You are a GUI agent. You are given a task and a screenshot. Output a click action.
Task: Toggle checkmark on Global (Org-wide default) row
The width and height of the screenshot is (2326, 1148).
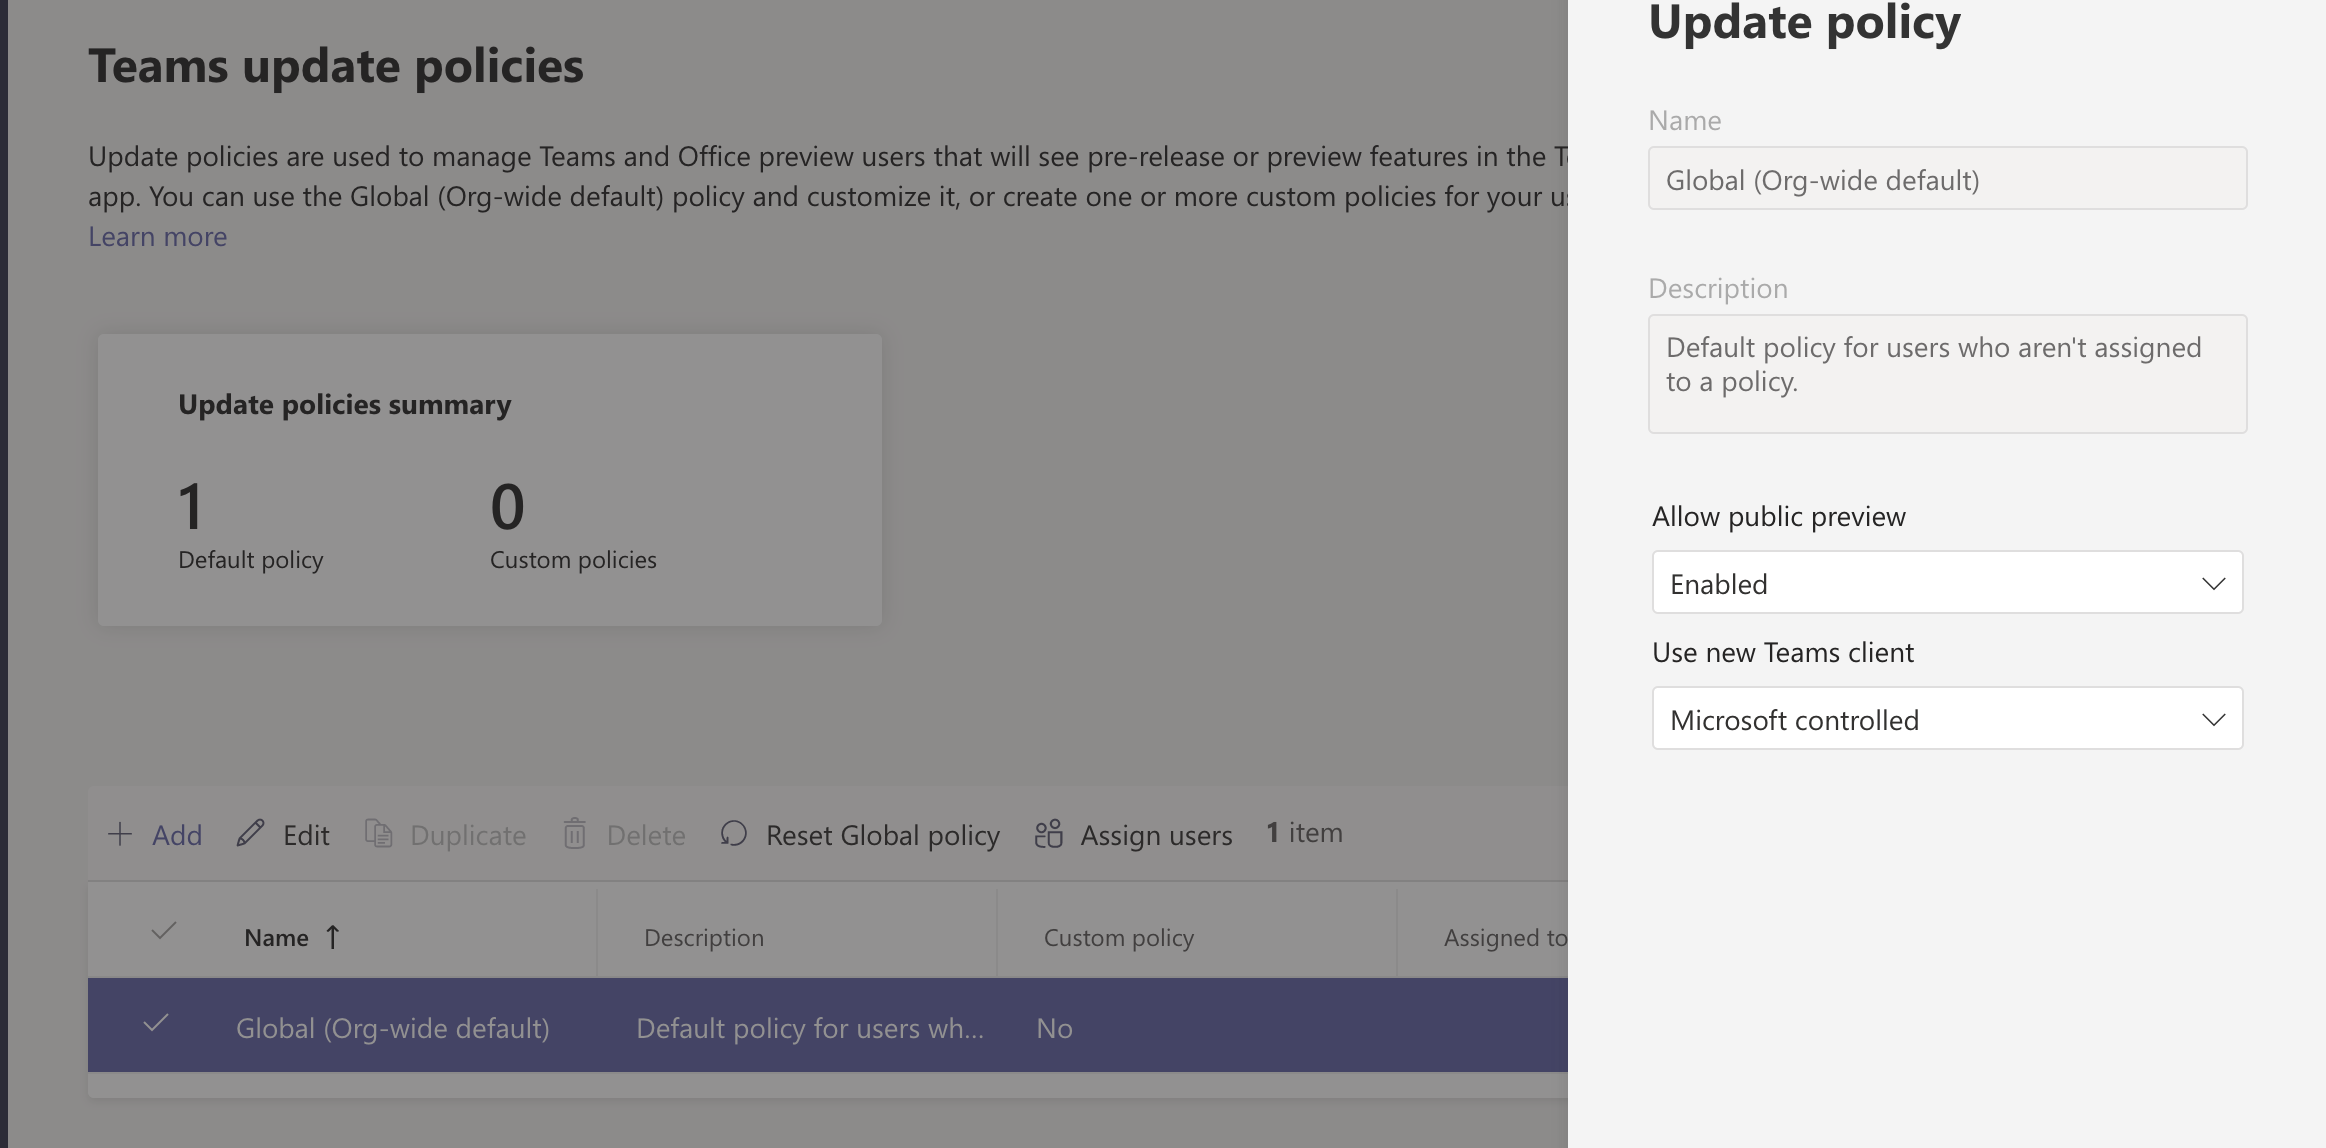(x=156, y=1023)
